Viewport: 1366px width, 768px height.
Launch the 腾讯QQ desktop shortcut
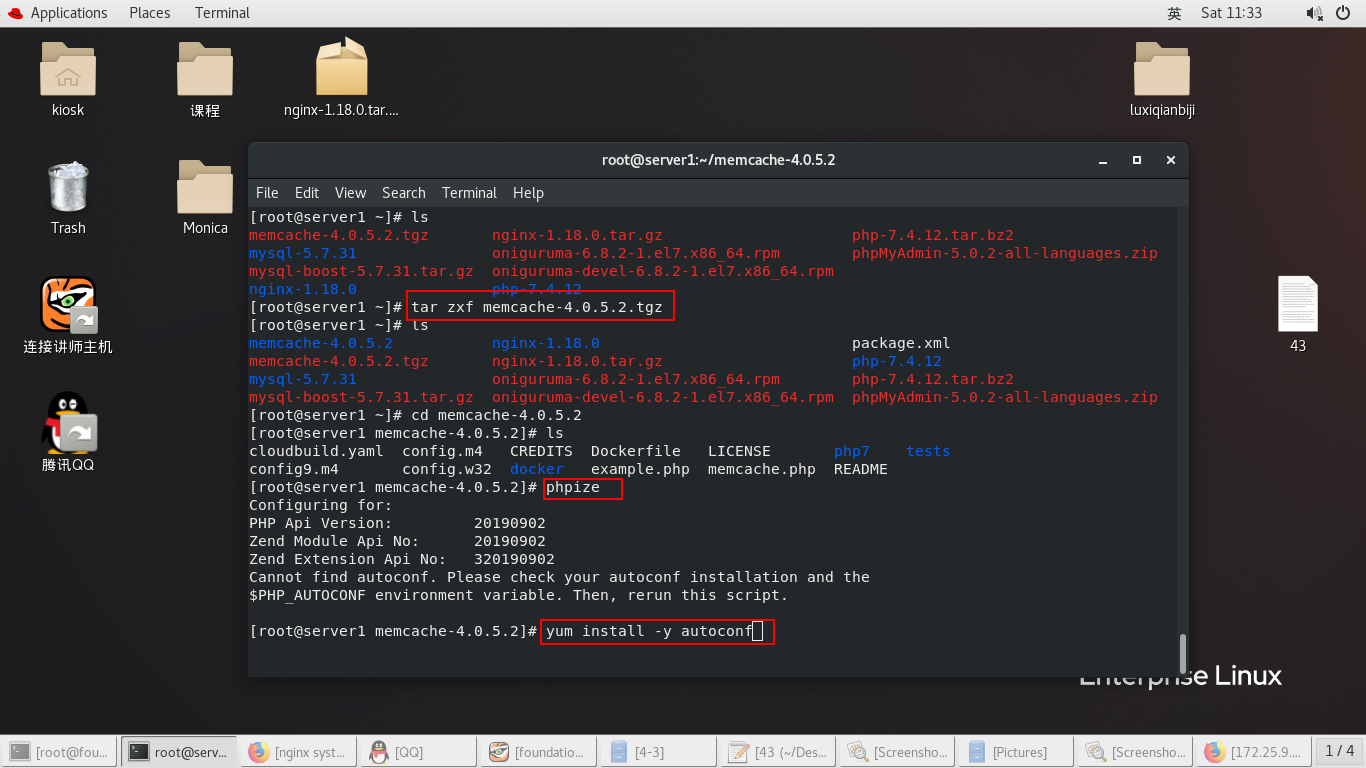(68, 422)
